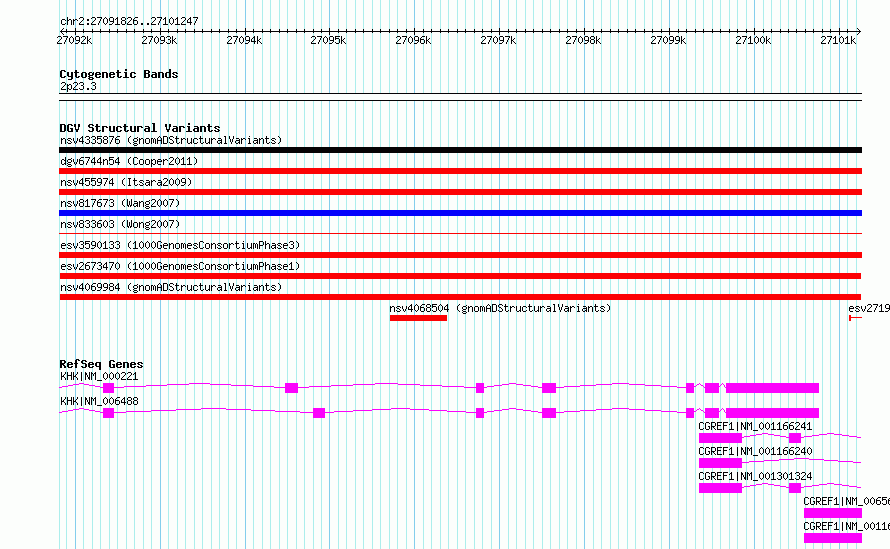
Task: Select the nsv455974 (Itsara2009) label
Action: (x=126, y=182)
